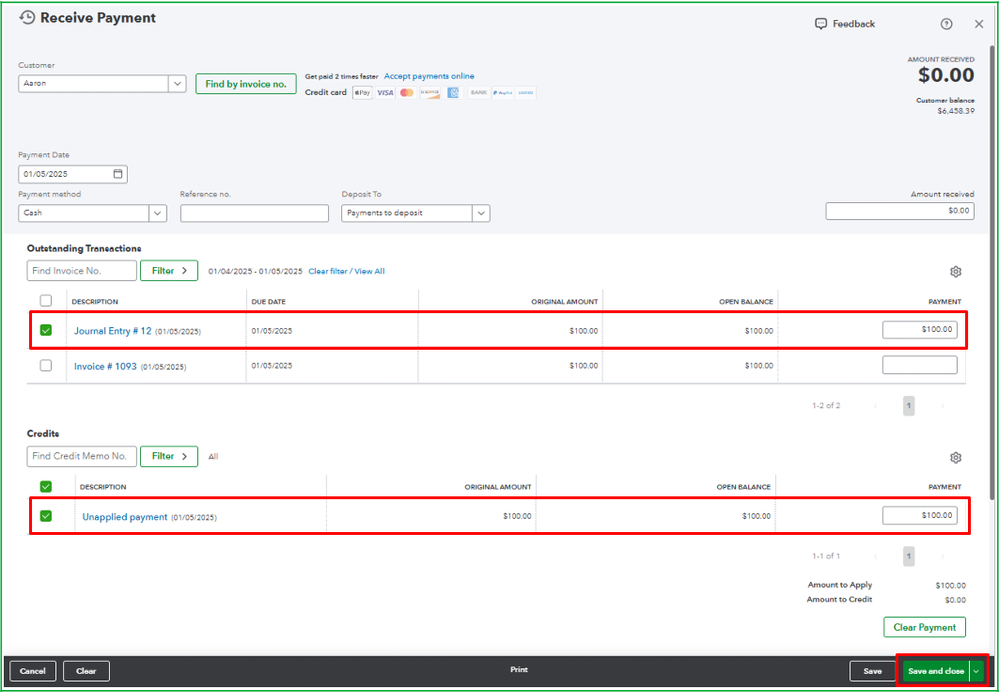Click the Payment Date calendar icon

[x=117, y=174]
